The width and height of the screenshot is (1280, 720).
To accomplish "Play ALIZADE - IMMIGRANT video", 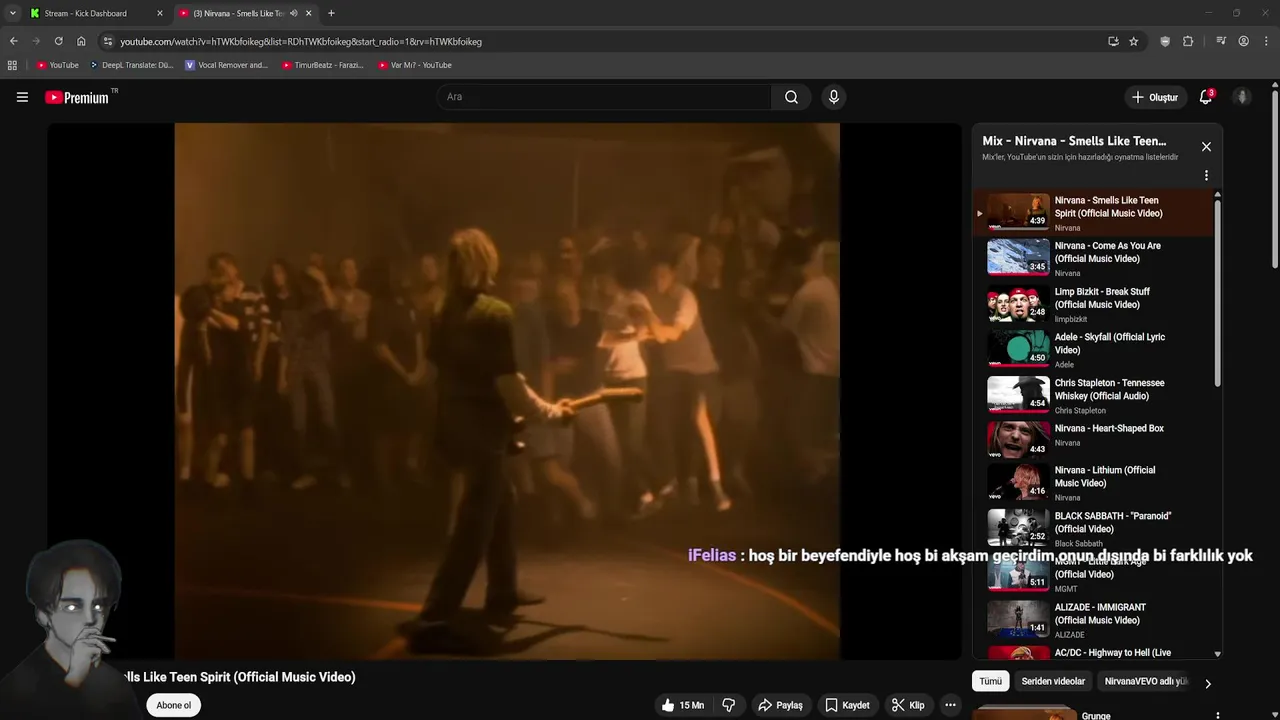I will point(1093,618).
